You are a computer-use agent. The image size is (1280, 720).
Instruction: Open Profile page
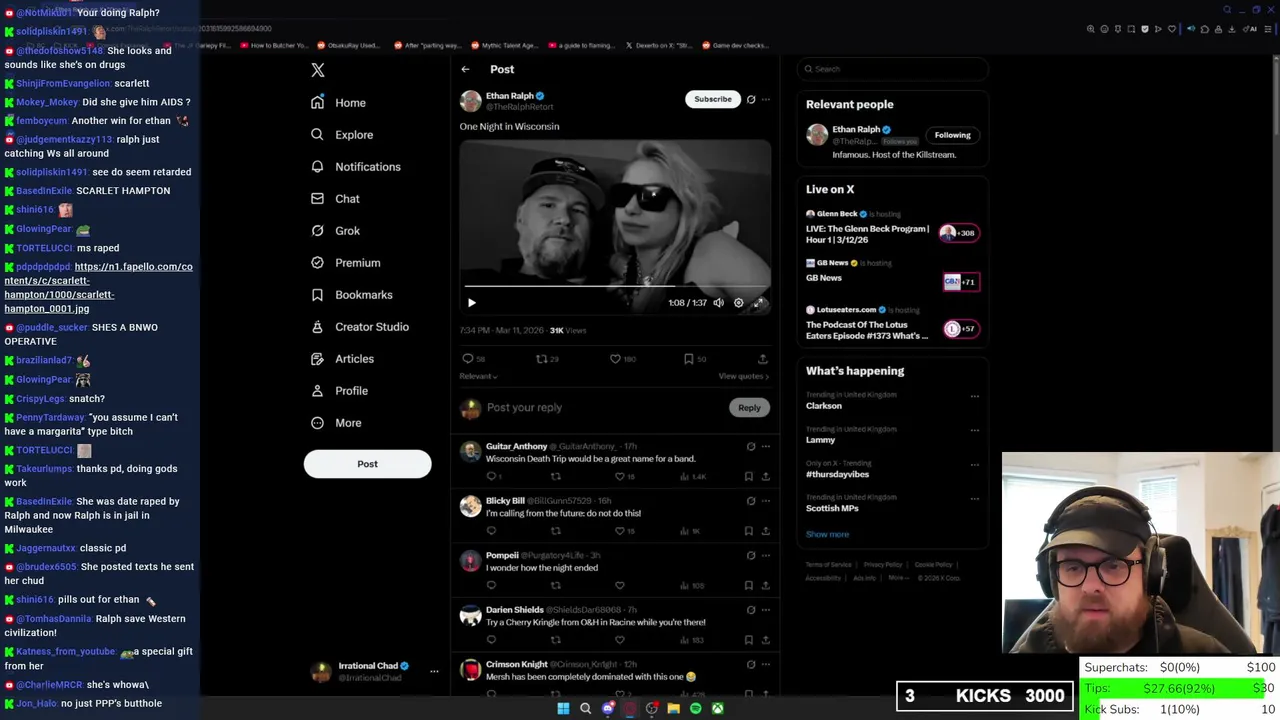tap(339, 391)
